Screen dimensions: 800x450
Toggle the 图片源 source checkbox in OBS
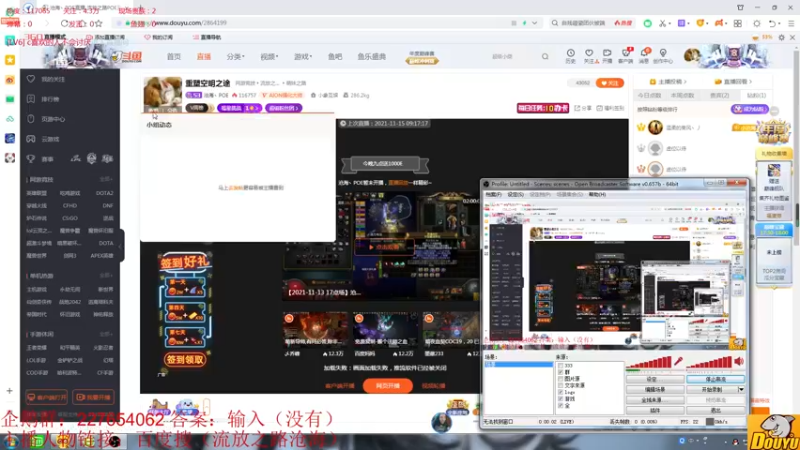[x=560, y=379]
